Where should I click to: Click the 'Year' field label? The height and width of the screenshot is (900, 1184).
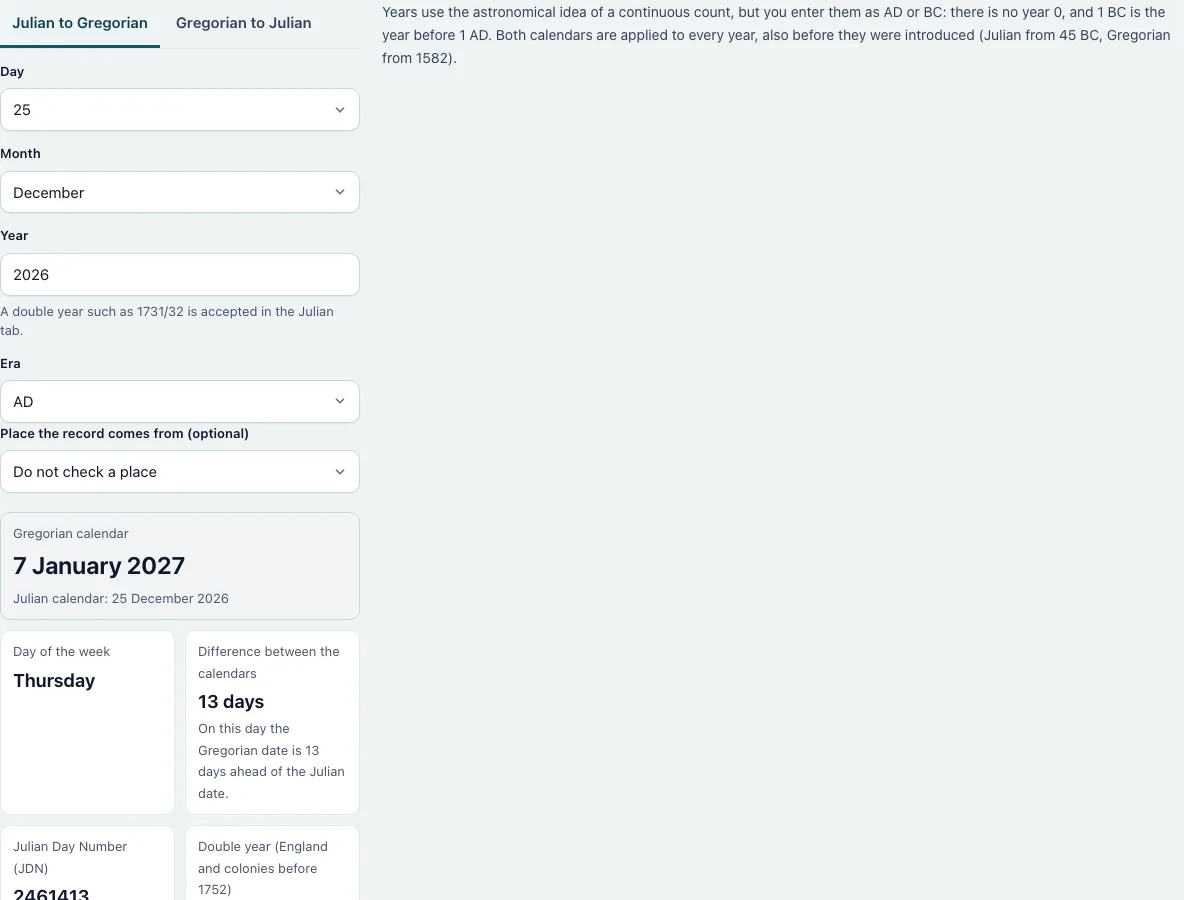pyautogui.click(x=14, y=236)
